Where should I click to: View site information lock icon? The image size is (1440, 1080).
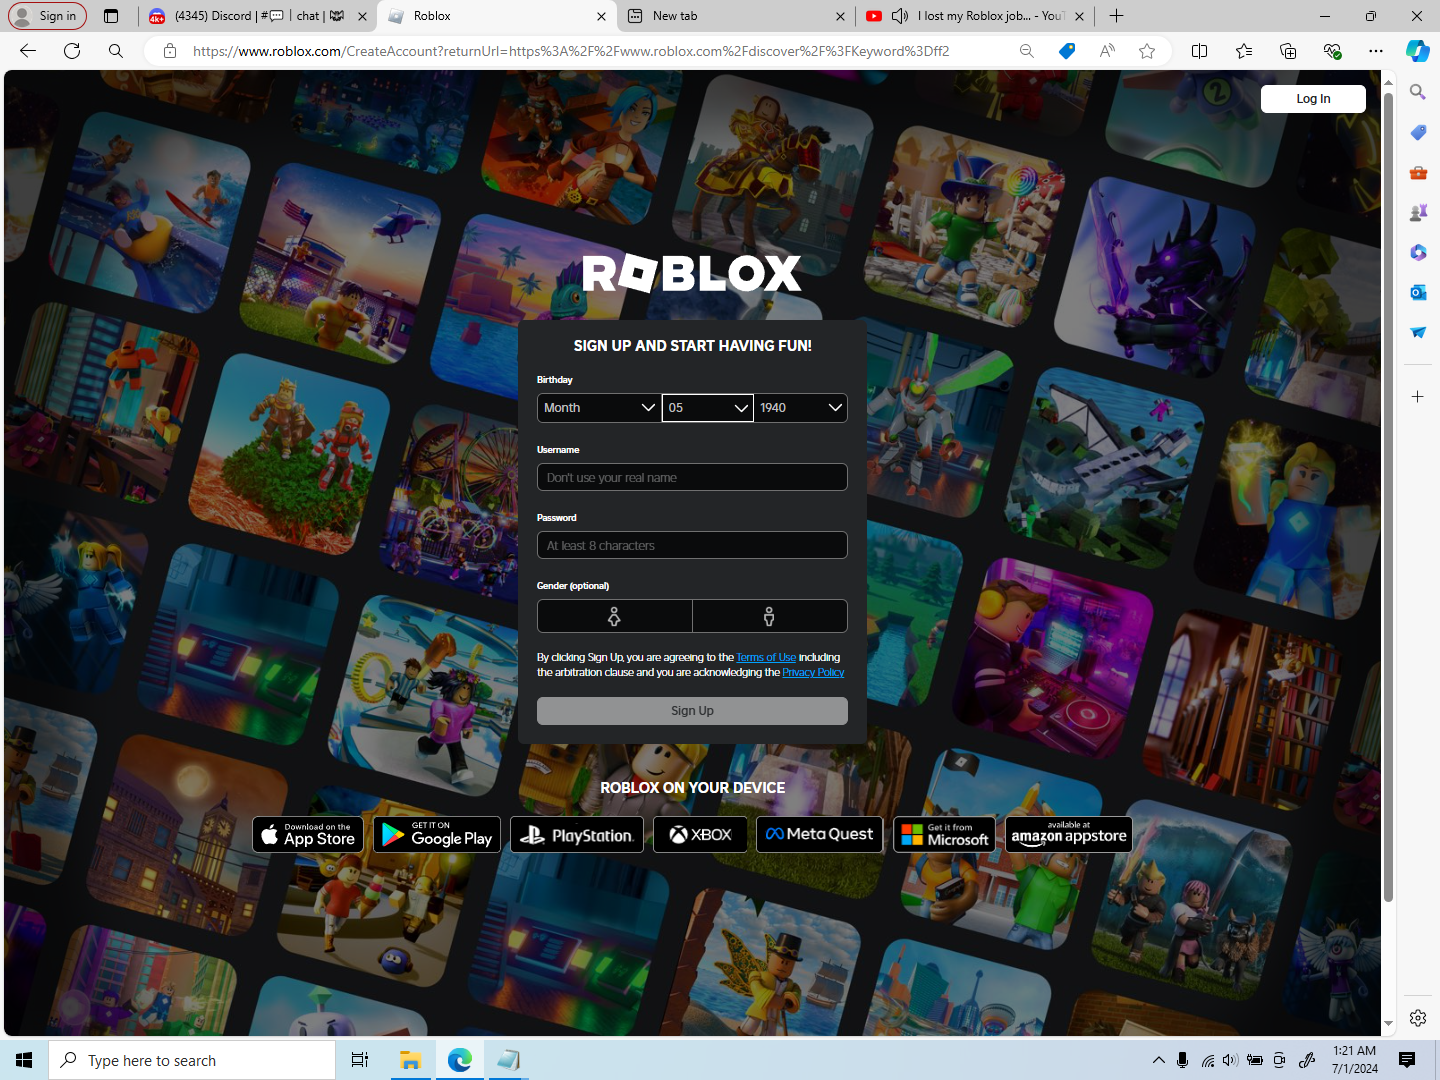tap(170, 51)
